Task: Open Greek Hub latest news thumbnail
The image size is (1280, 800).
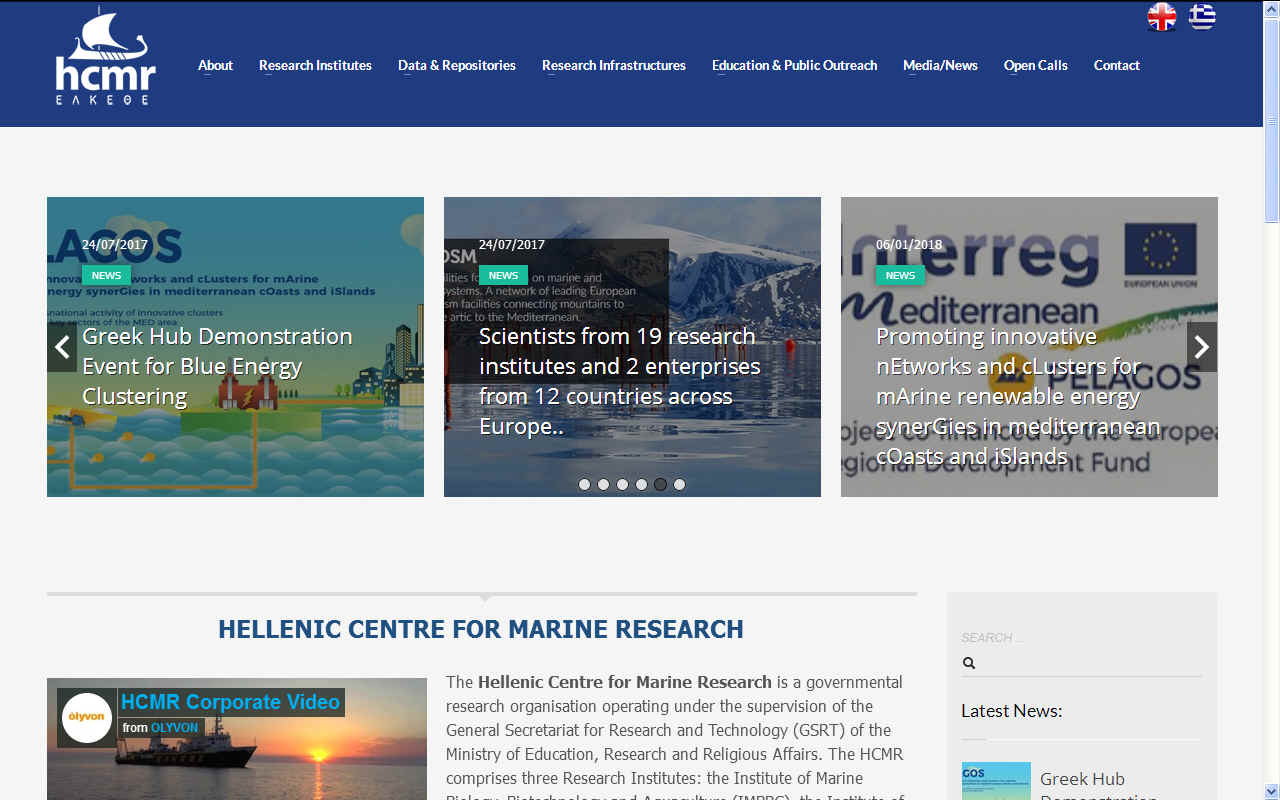Action: click(x=996, y=781)
